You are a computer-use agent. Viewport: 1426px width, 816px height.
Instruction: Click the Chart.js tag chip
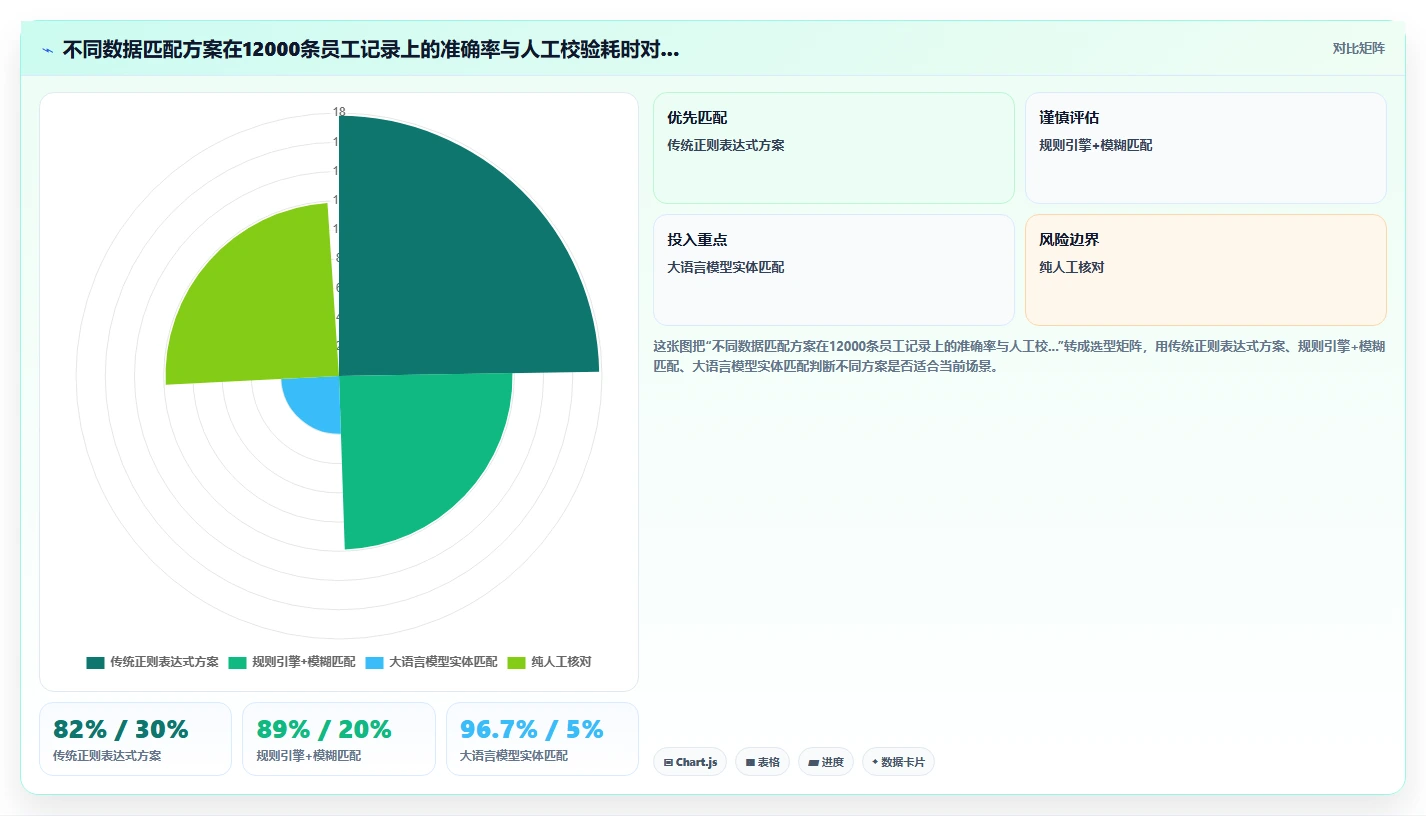[x=690, y=762]
